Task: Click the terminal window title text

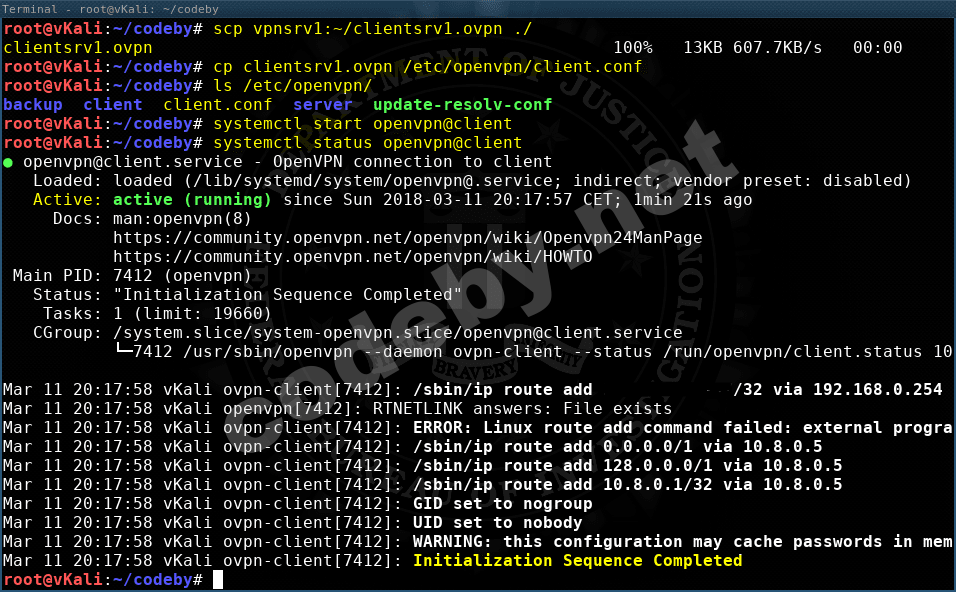Action: click(110, 9)
